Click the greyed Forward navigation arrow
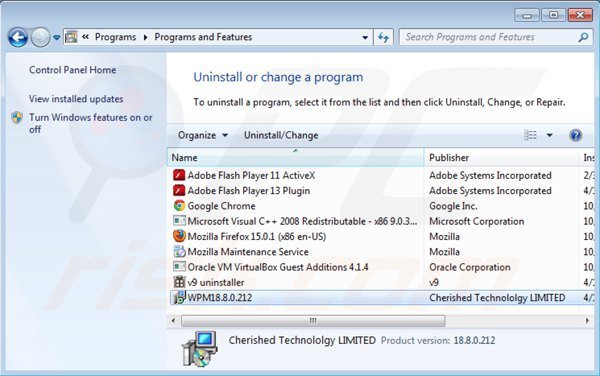Image resolution: width=600 pixels, height=376 pixels. click(x=40, y=37)
